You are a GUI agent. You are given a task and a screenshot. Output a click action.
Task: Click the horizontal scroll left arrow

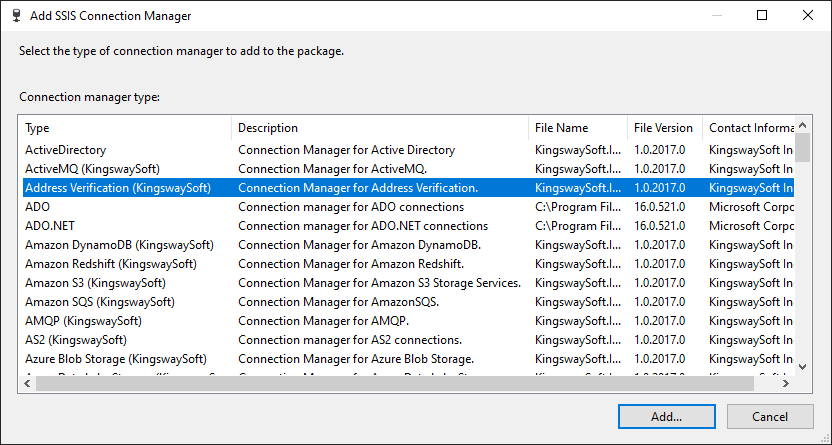[28, 383]
